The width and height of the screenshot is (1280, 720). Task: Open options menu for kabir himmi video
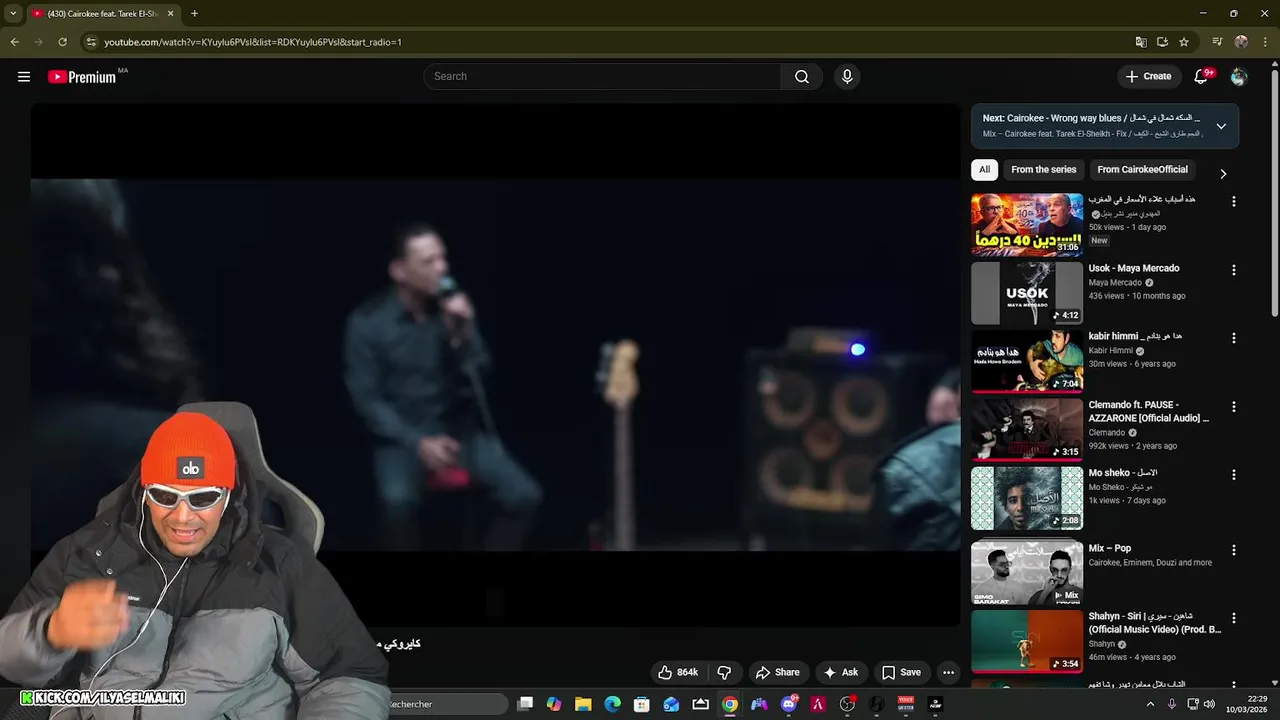[x=1233, y=338]
